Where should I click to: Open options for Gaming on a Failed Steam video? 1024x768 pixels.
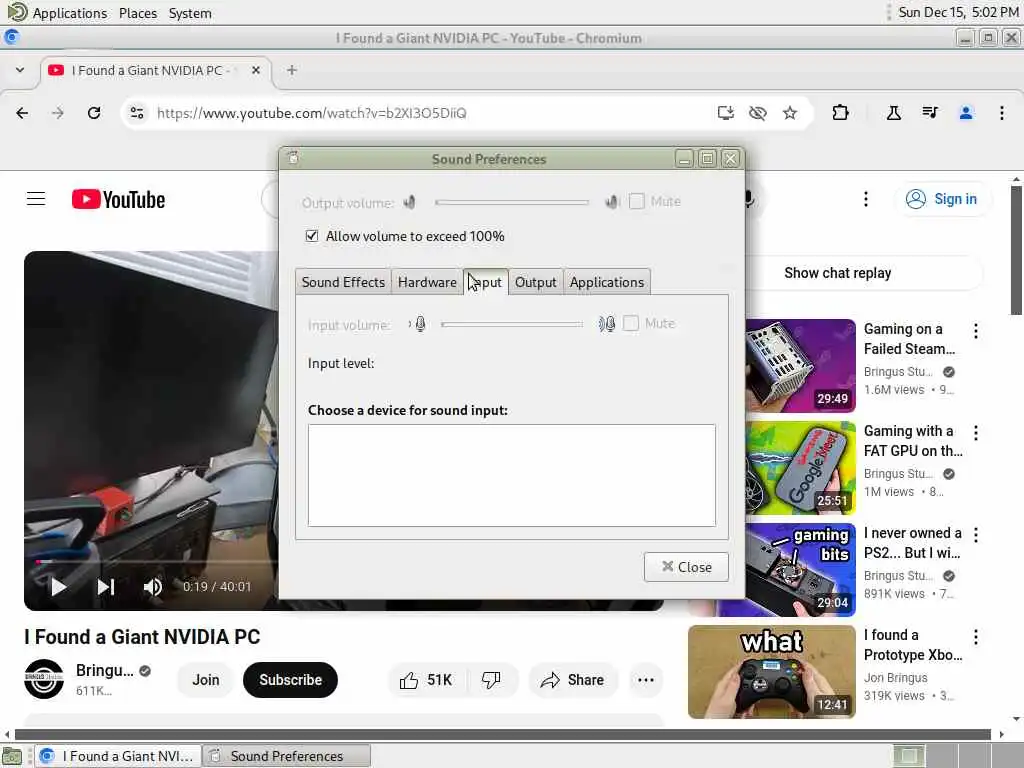(976, 331)
